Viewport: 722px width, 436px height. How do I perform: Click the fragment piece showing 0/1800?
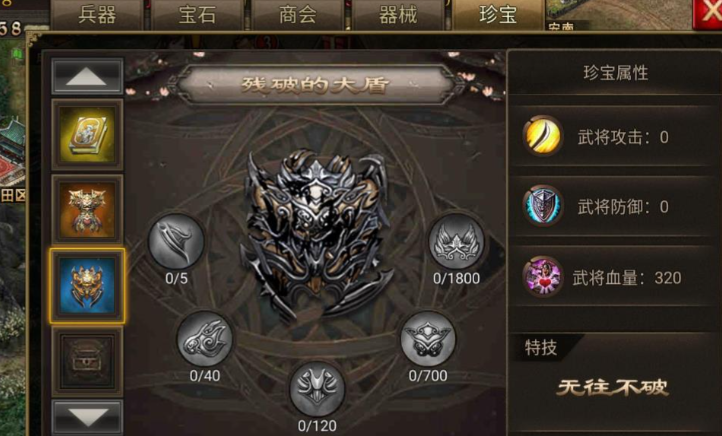click(x=456, y=242)
